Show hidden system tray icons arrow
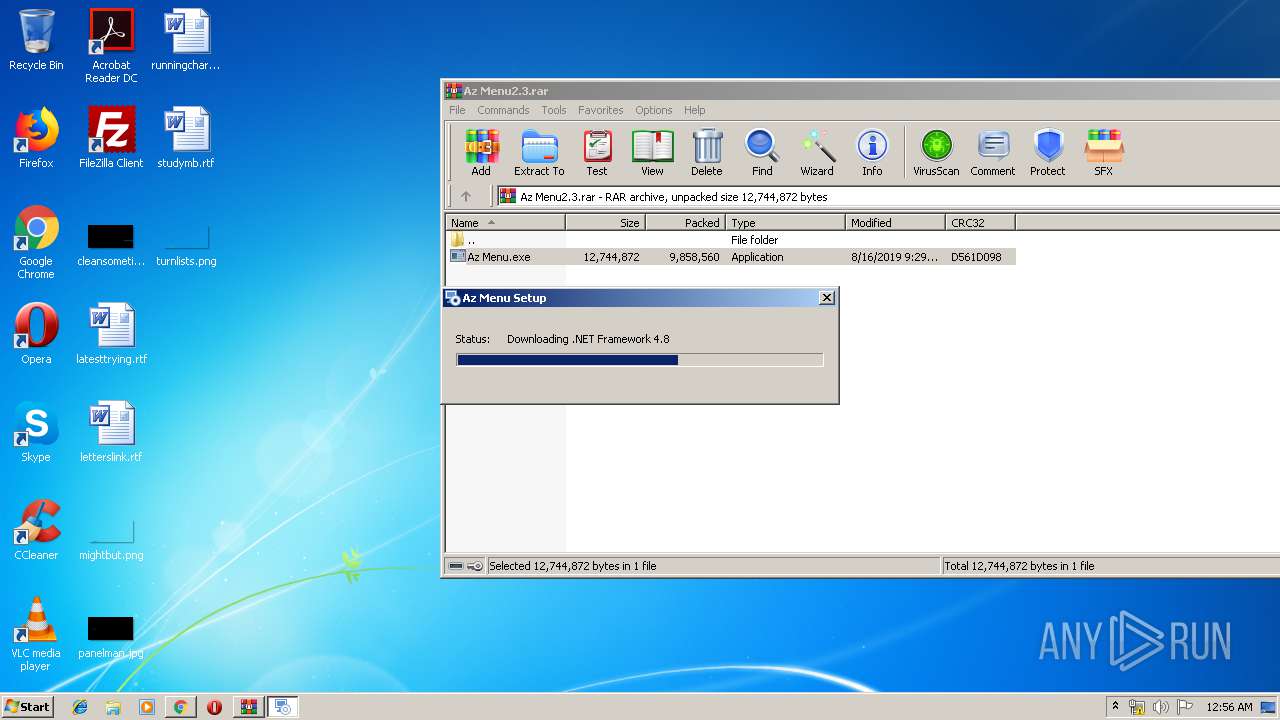Viewport: 1280px width, 720px height. click(1115, 707)
